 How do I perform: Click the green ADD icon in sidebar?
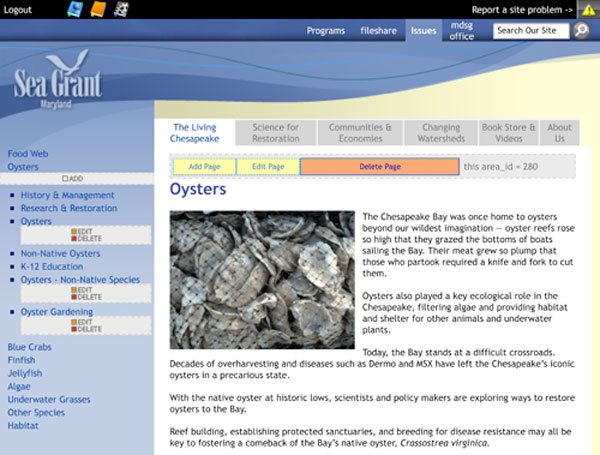click(x=76, y=179)
